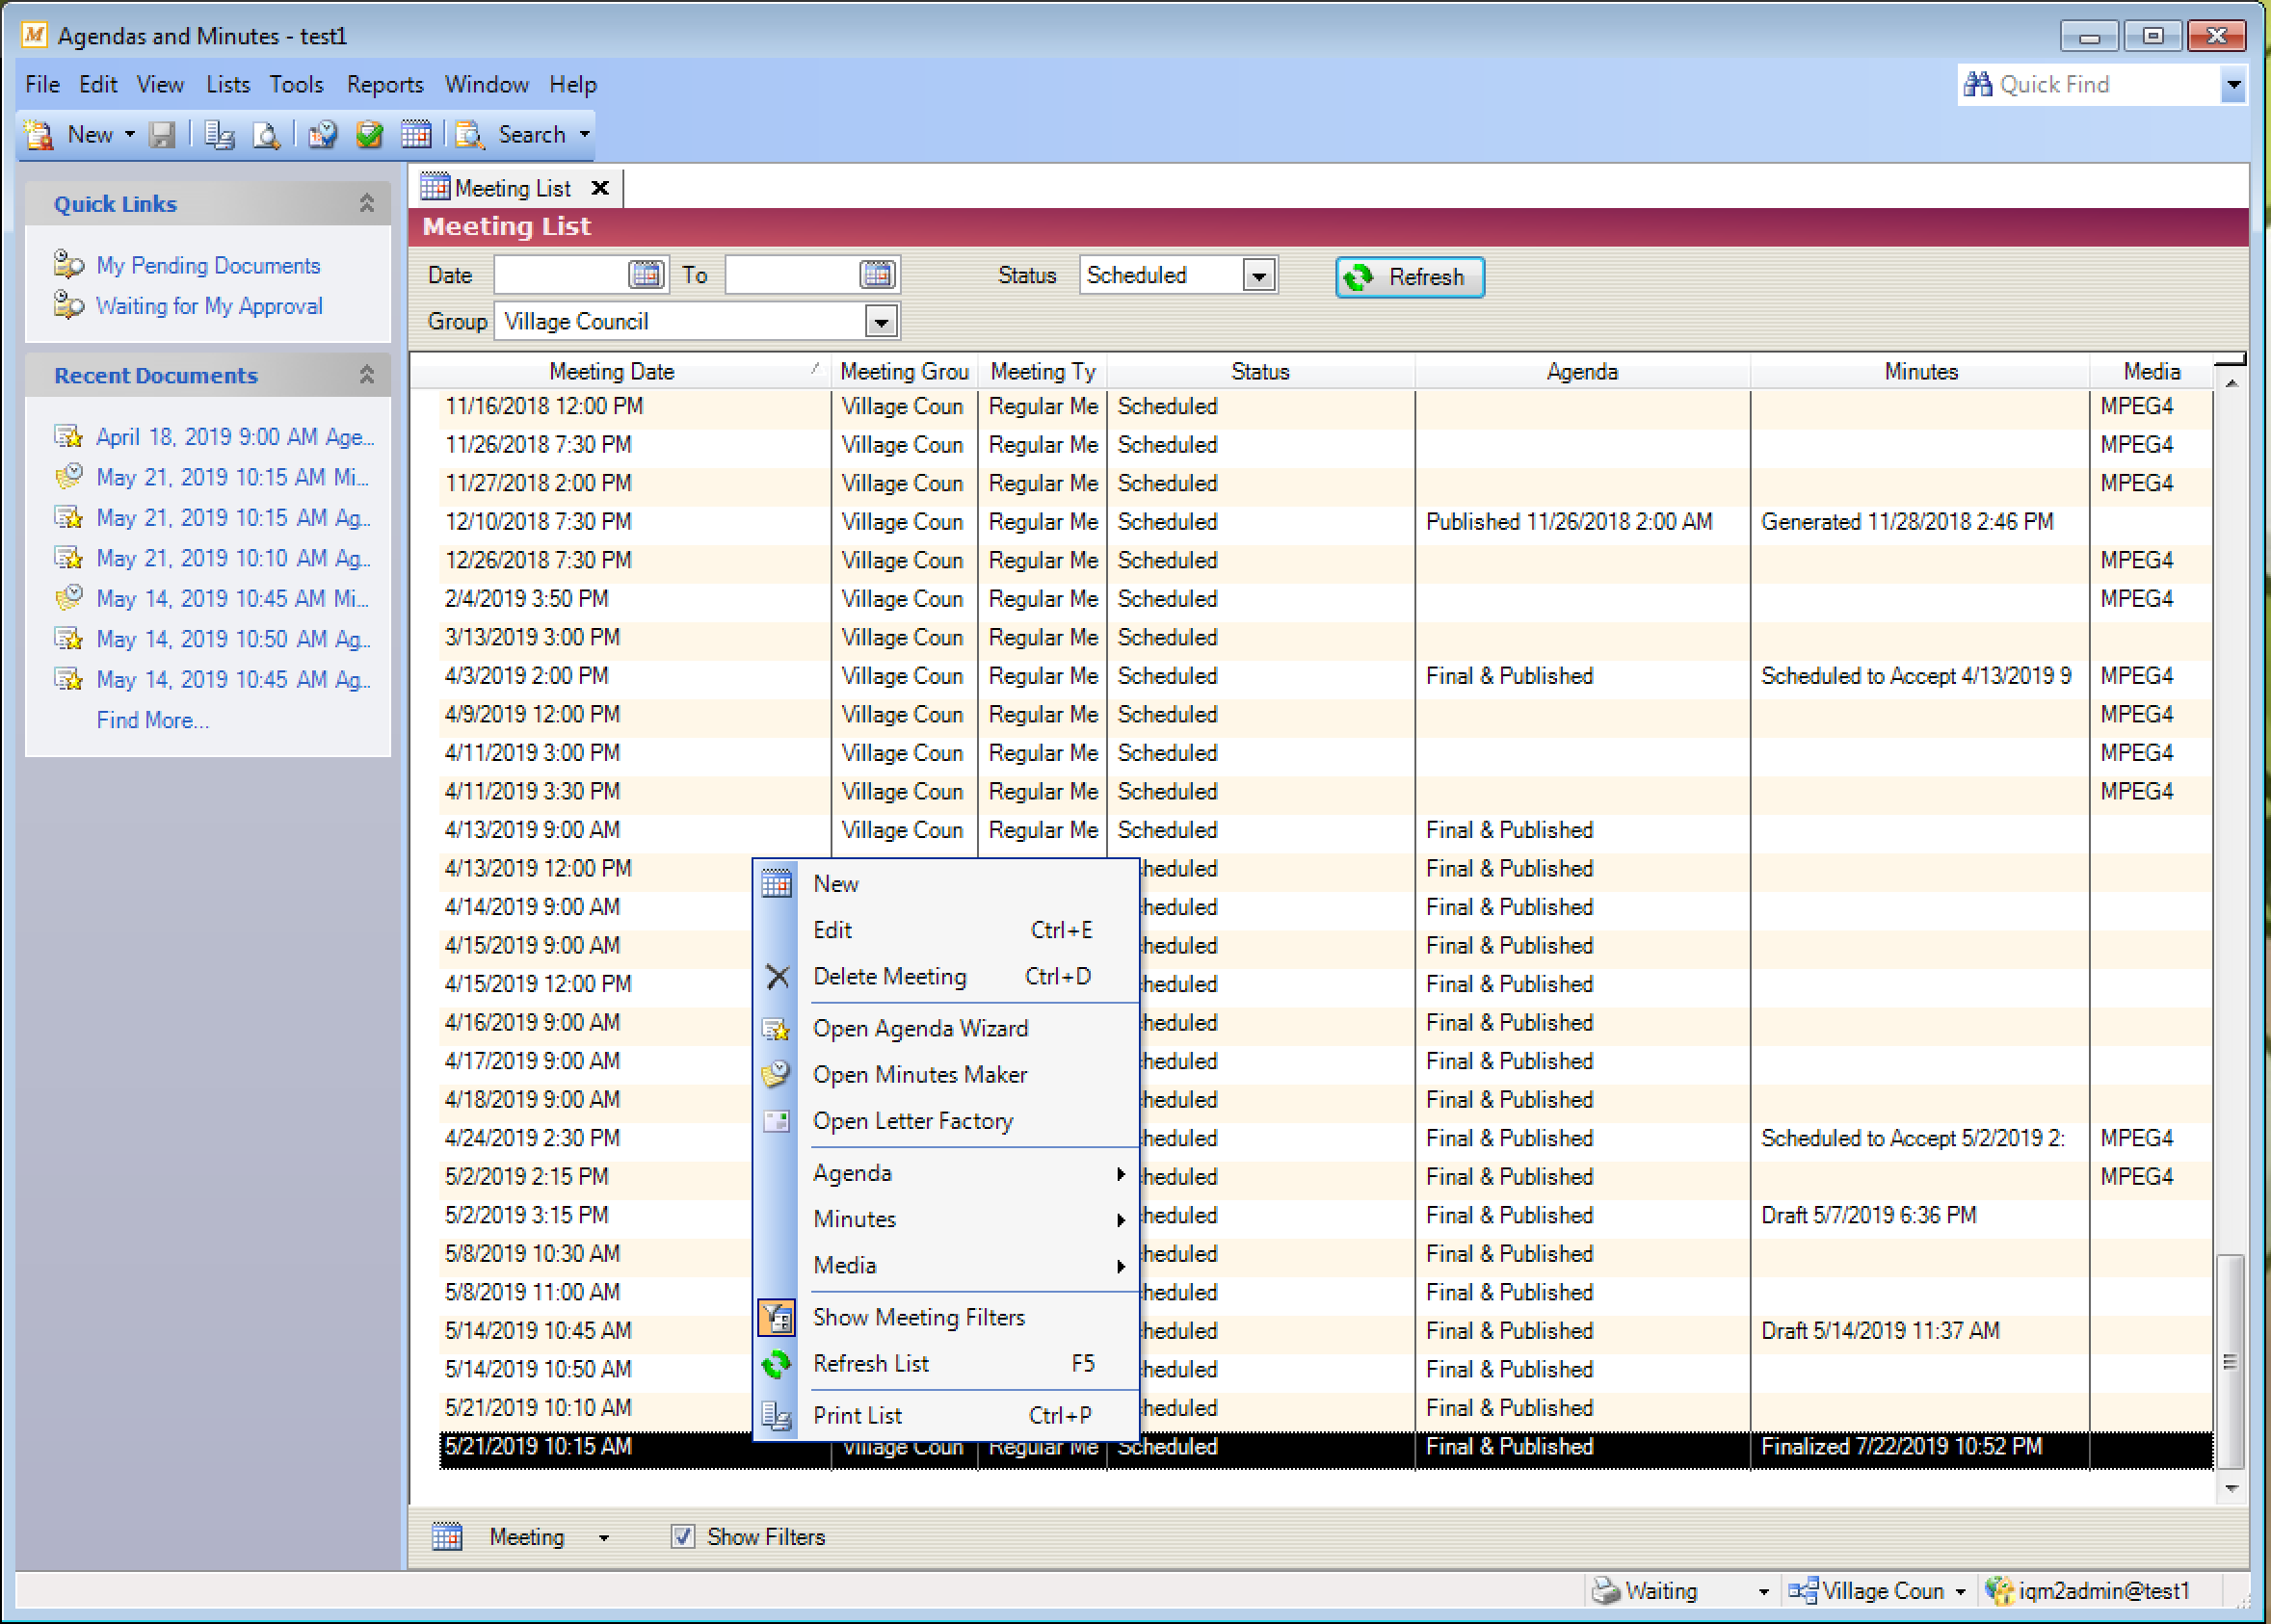This screenshot has width=2271, height=1624.
Task: Close the Meeting List tab
Action: (x=600, y=188)
